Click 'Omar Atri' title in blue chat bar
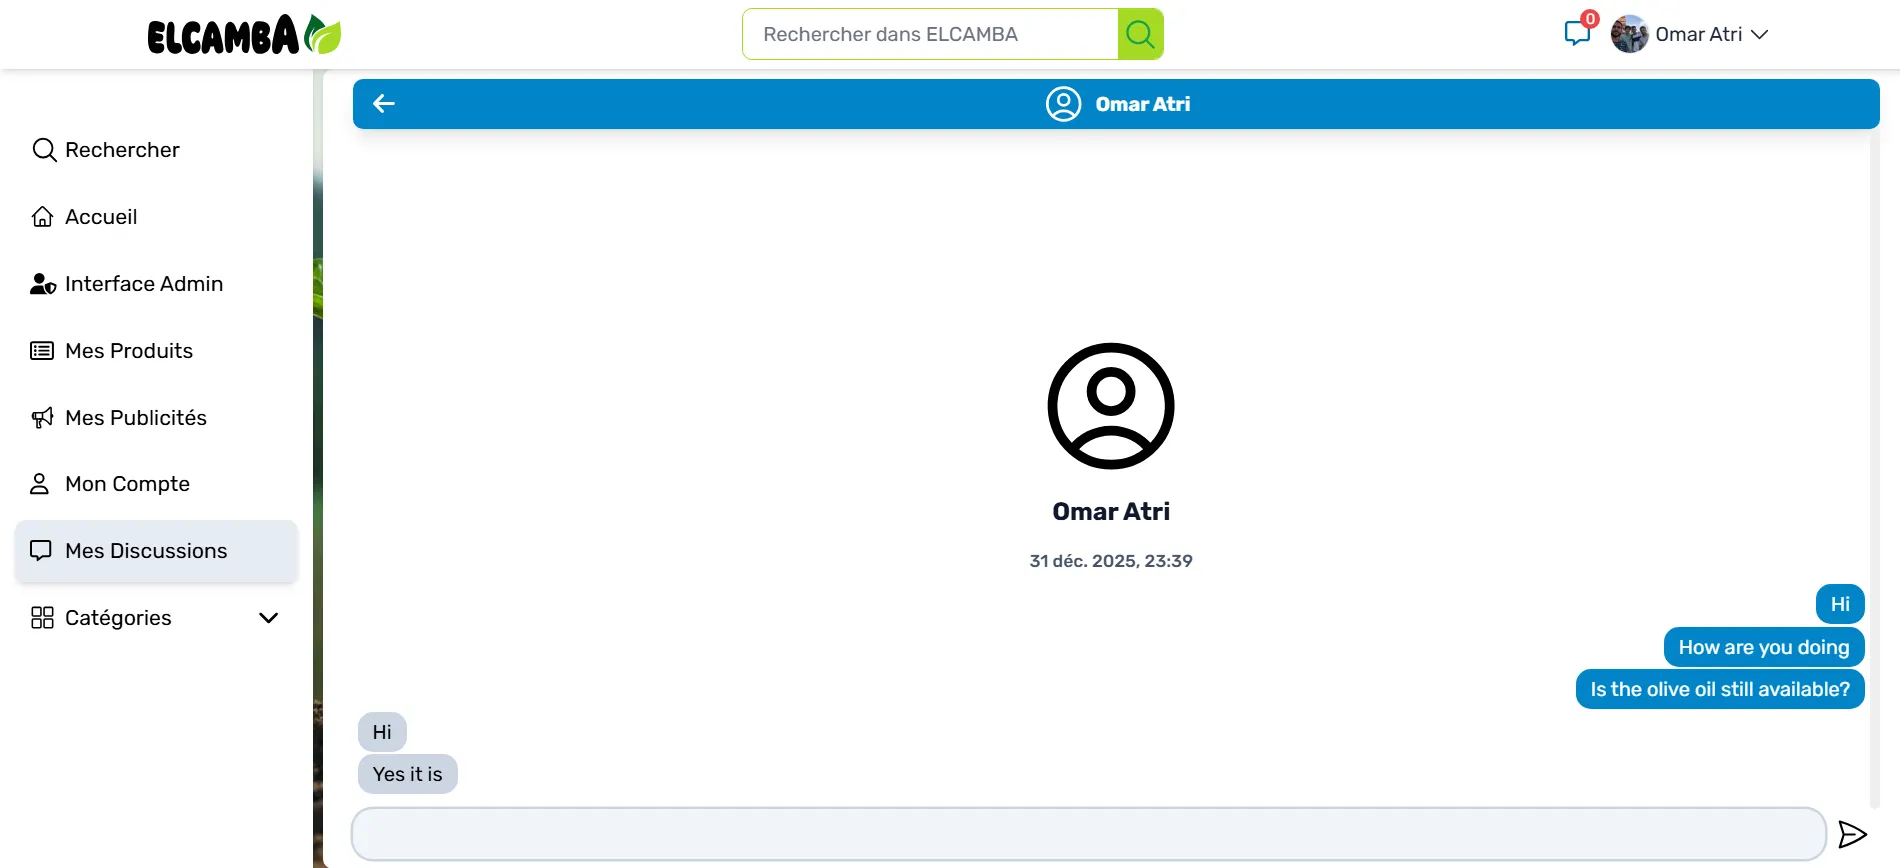 click(1142, 104)
